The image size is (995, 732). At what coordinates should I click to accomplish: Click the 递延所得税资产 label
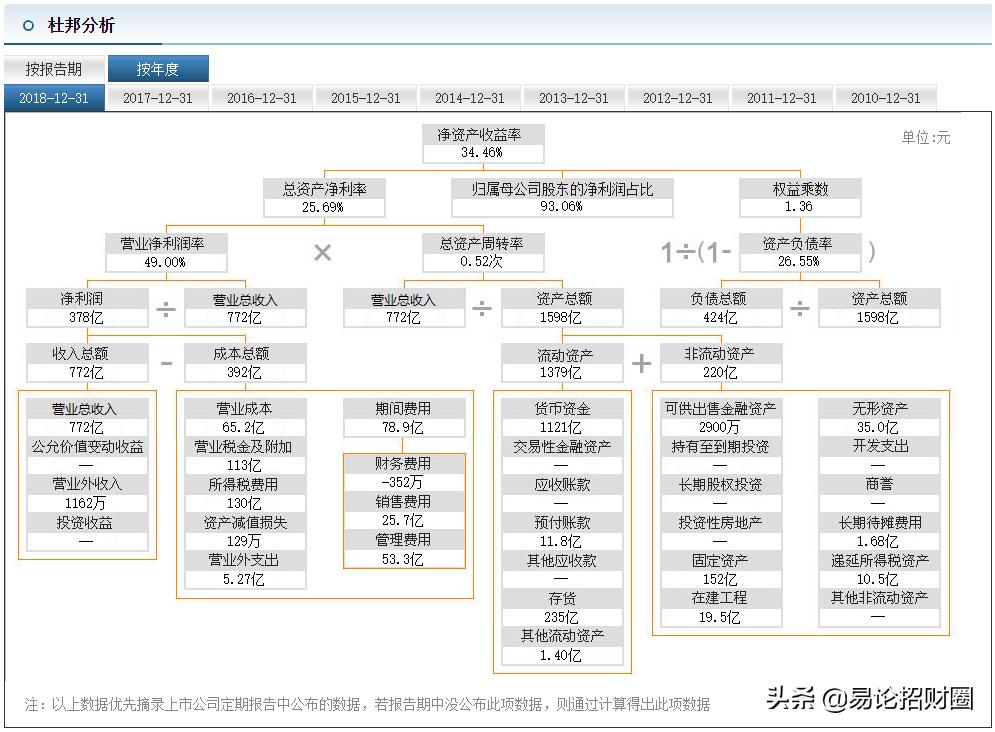[x=880, y=560]
